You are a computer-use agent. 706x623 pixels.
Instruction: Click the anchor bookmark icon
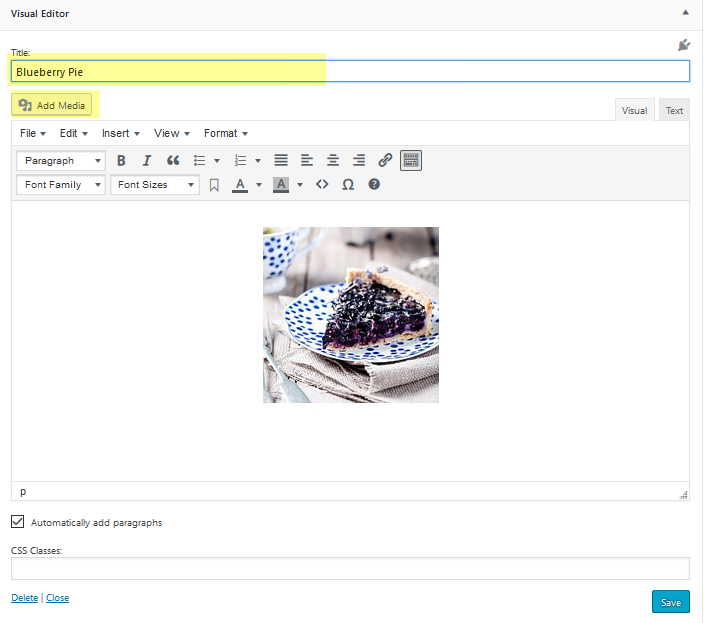point(214,185)
